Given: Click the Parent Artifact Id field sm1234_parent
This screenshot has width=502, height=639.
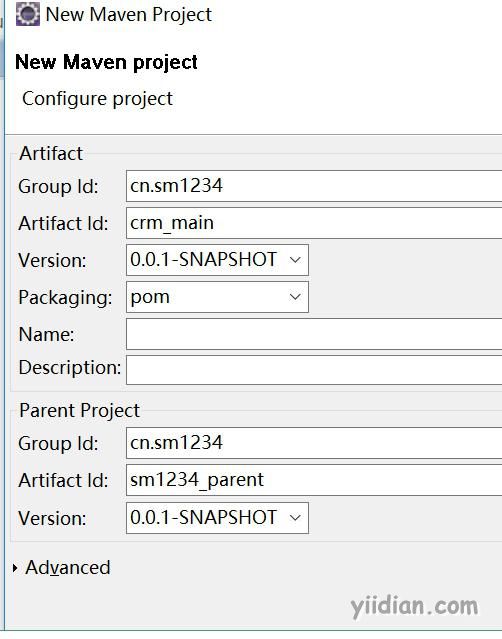Looking at the screenshot, I should (314, 480).
